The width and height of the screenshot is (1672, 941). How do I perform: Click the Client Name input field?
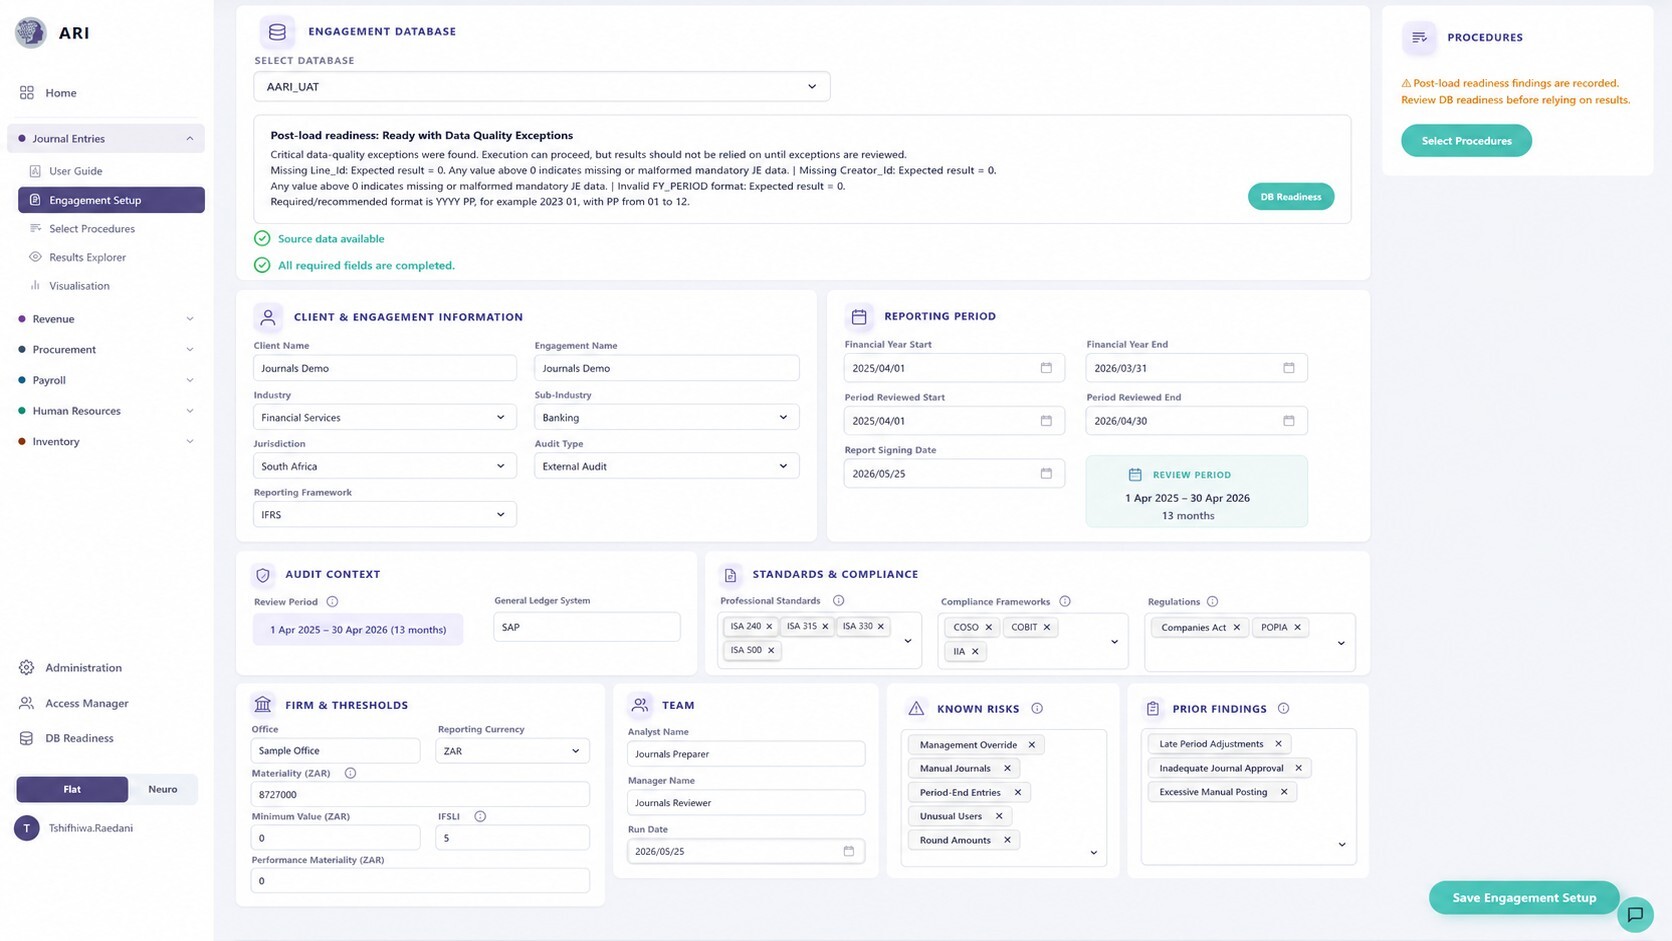point(385,368)
